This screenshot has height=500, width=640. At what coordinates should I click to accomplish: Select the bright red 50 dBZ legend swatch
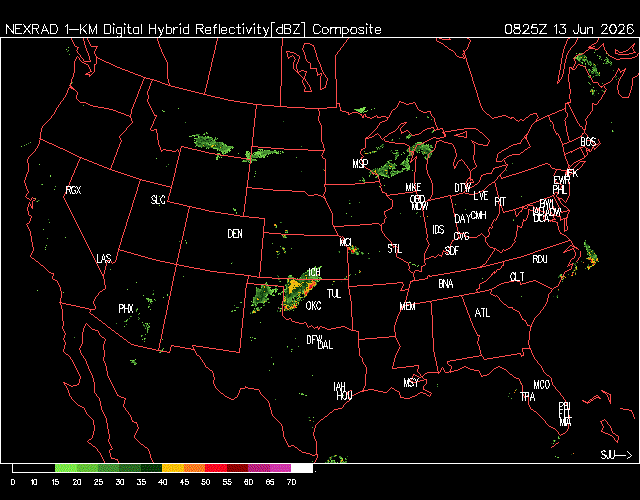[216, 468]
